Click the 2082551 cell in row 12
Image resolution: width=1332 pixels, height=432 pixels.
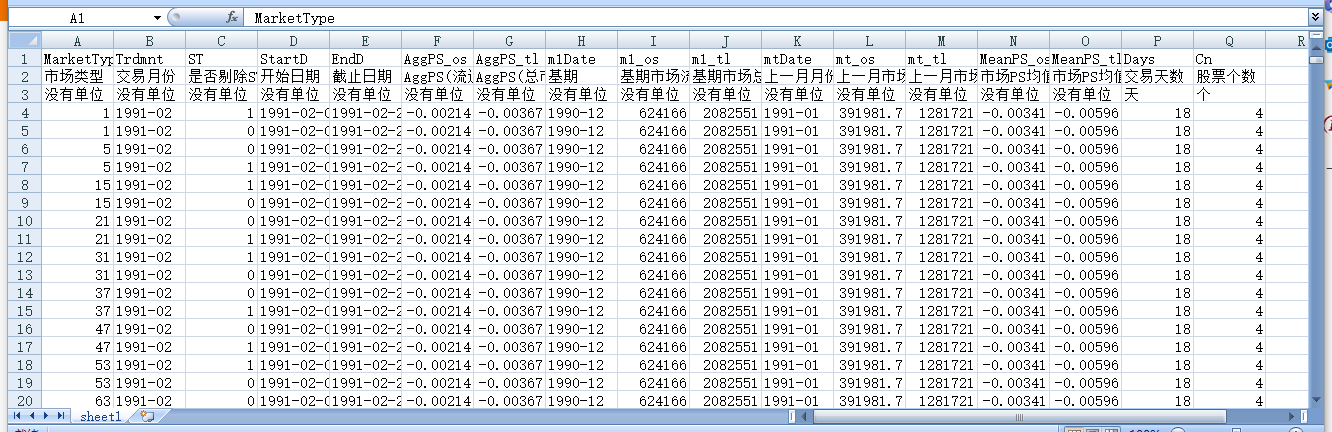725,257
